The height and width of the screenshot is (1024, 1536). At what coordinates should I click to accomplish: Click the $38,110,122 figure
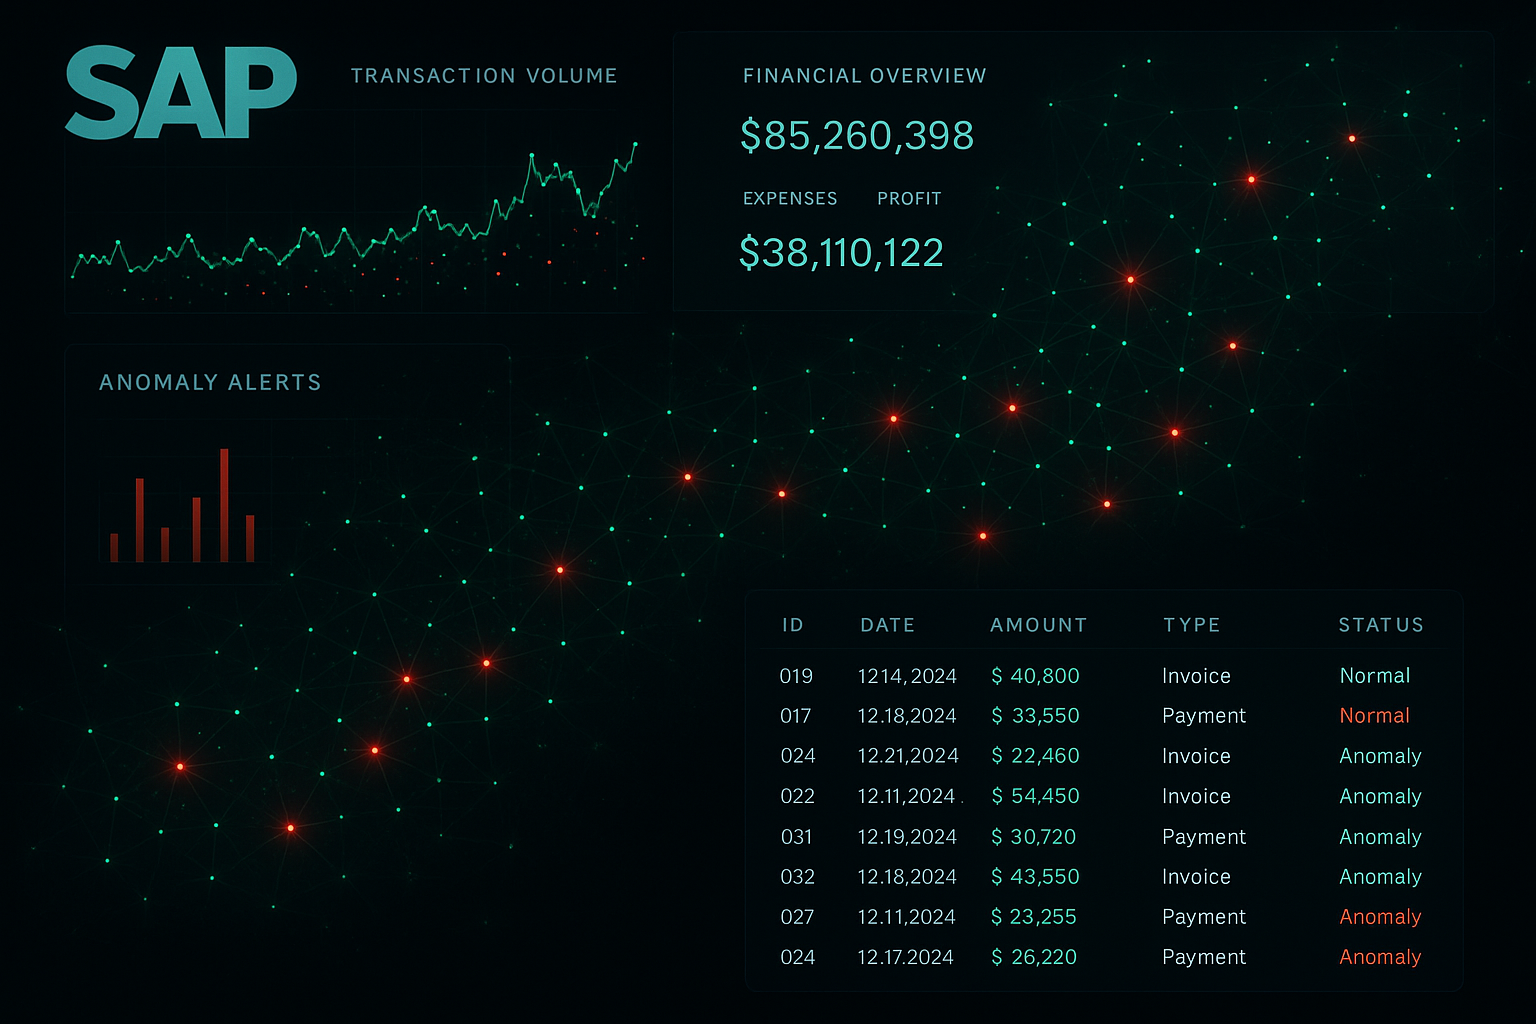pos(841,253)
